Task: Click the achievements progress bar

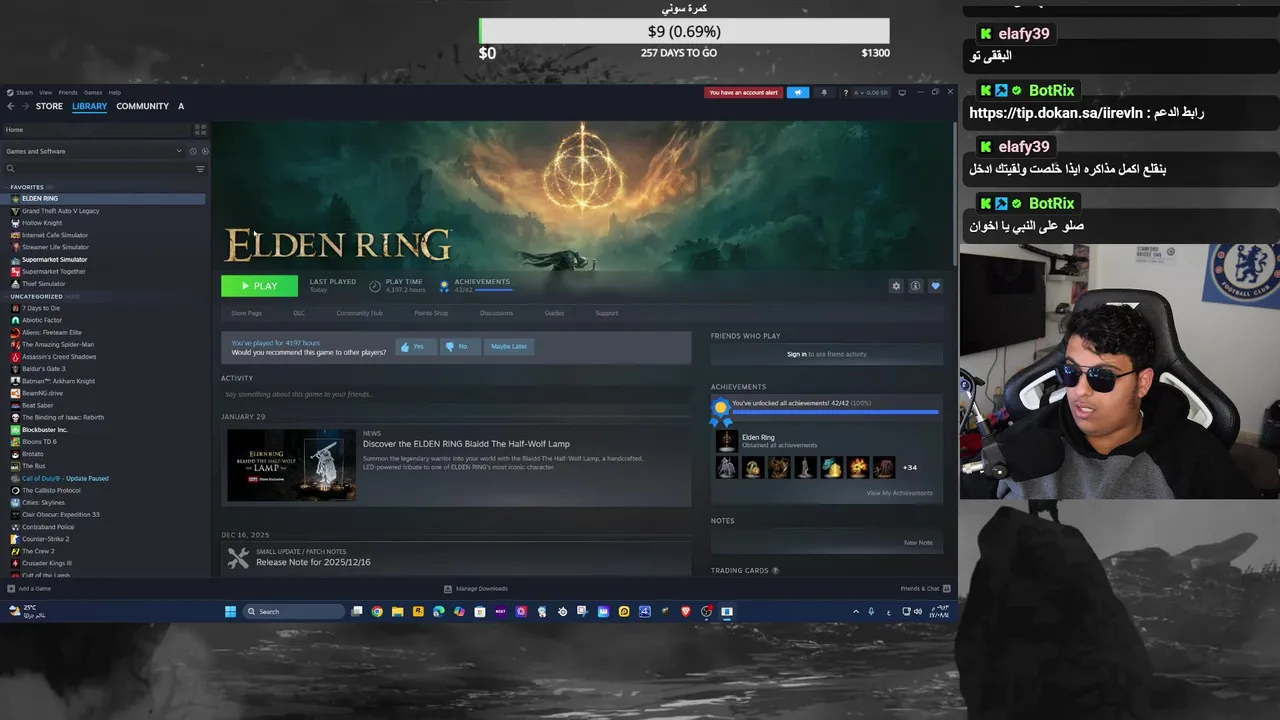Action: coord(835,411)
